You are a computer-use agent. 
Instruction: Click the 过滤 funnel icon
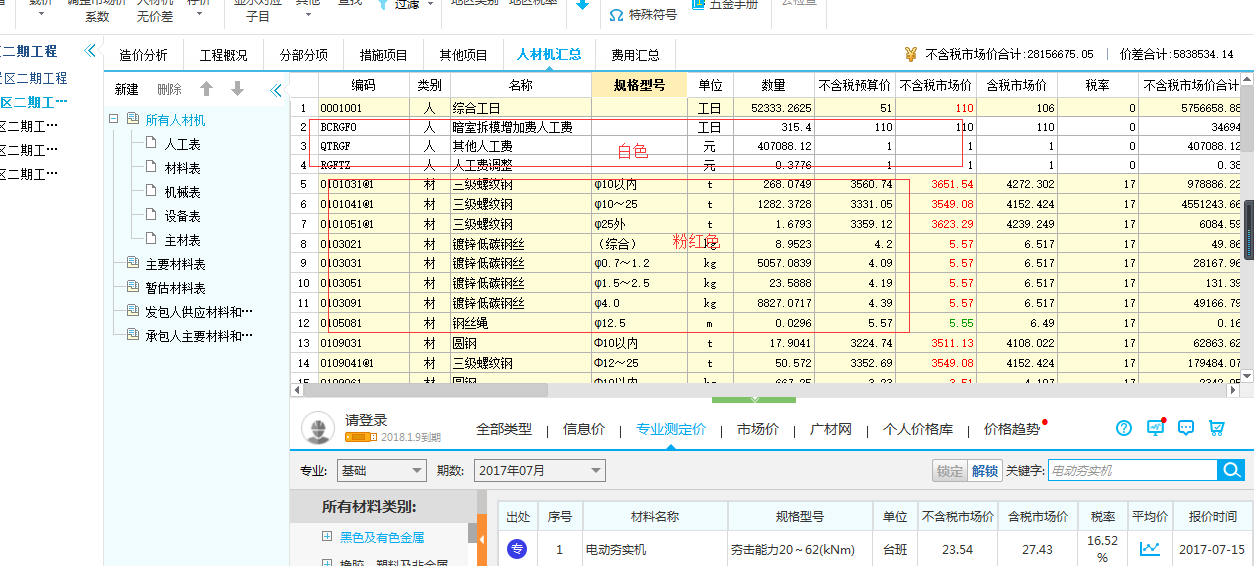(385, 5)
